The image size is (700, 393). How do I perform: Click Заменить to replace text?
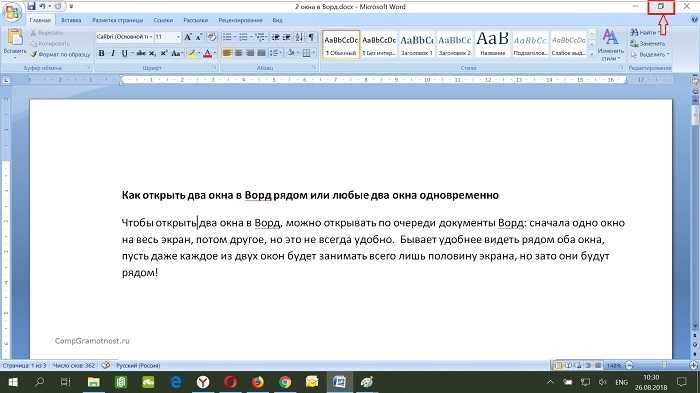[647, 43]
